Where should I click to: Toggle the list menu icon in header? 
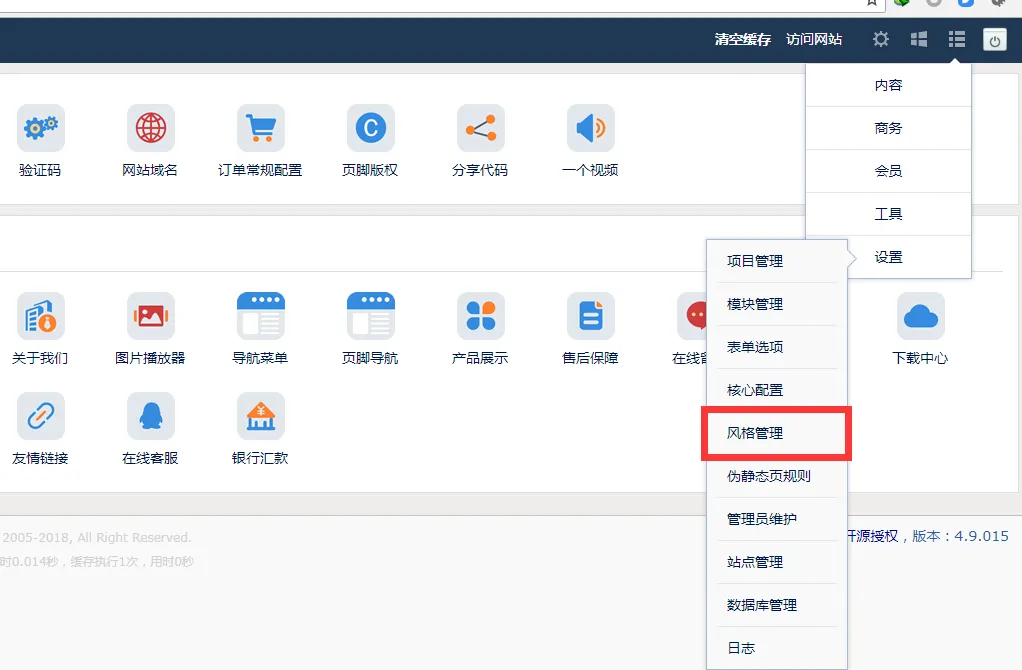point(957,39)
